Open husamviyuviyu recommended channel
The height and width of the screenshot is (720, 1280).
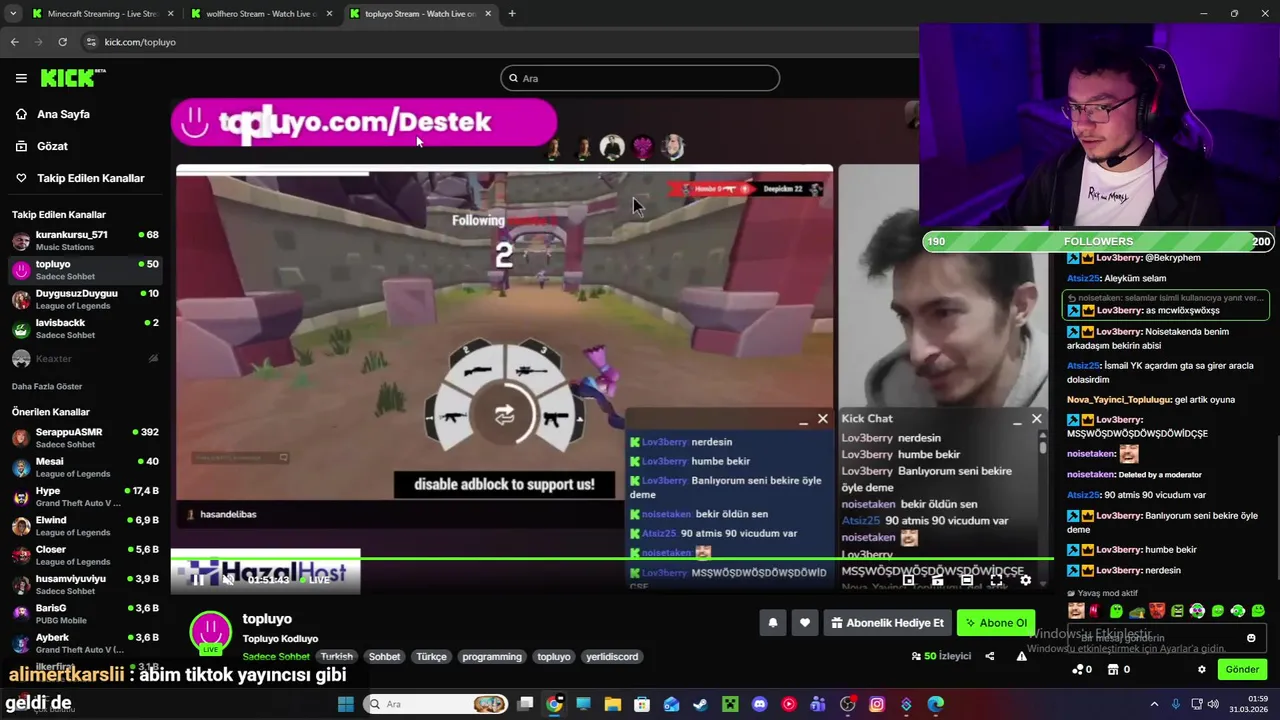pos(85,584)
